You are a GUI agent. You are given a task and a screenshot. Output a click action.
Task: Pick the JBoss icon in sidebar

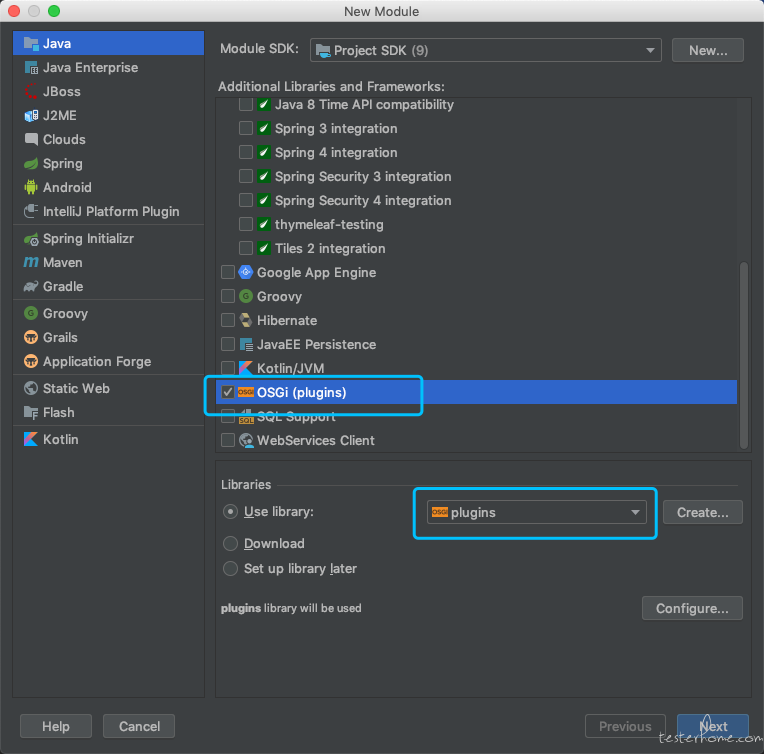(31, 91)
